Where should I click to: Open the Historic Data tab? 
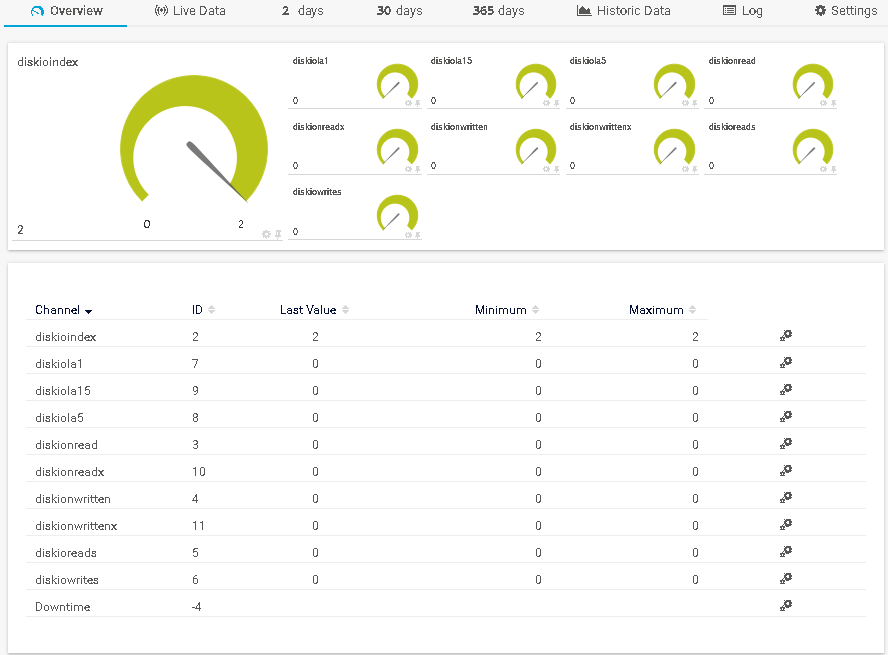click(x=623, y=11)
